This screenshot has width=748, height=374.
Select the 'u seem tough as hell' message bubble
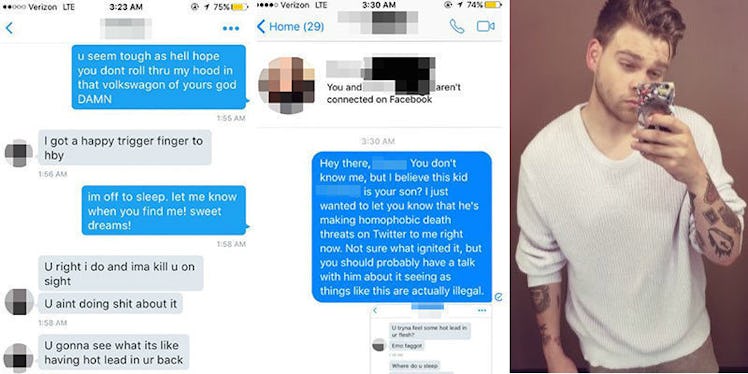click(x=159, y=77)
